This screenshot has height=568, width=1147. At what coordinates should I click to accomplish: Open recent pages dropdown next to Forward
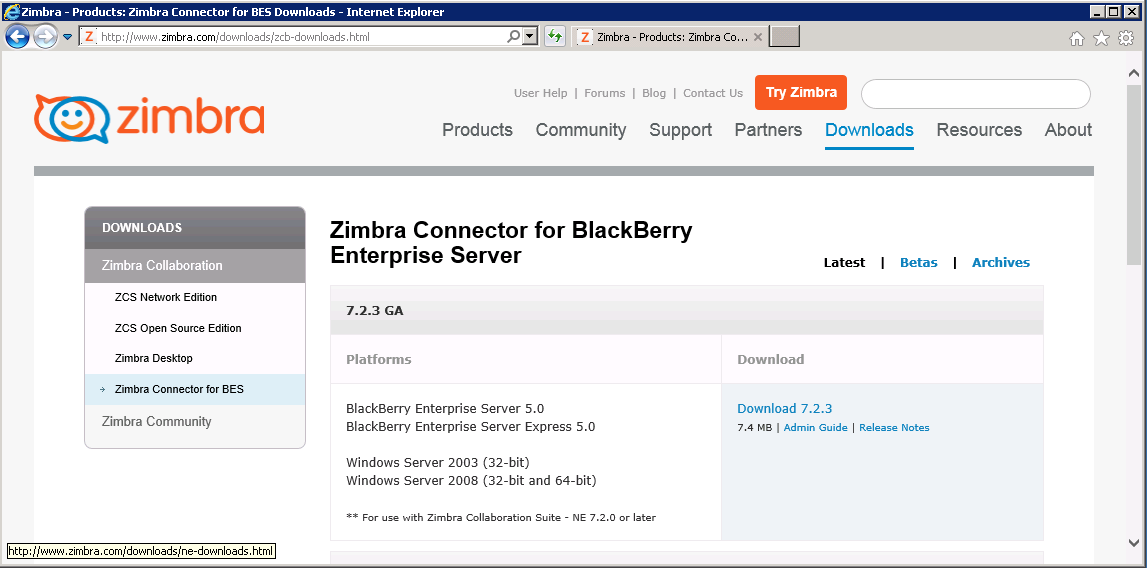(68, 37)
